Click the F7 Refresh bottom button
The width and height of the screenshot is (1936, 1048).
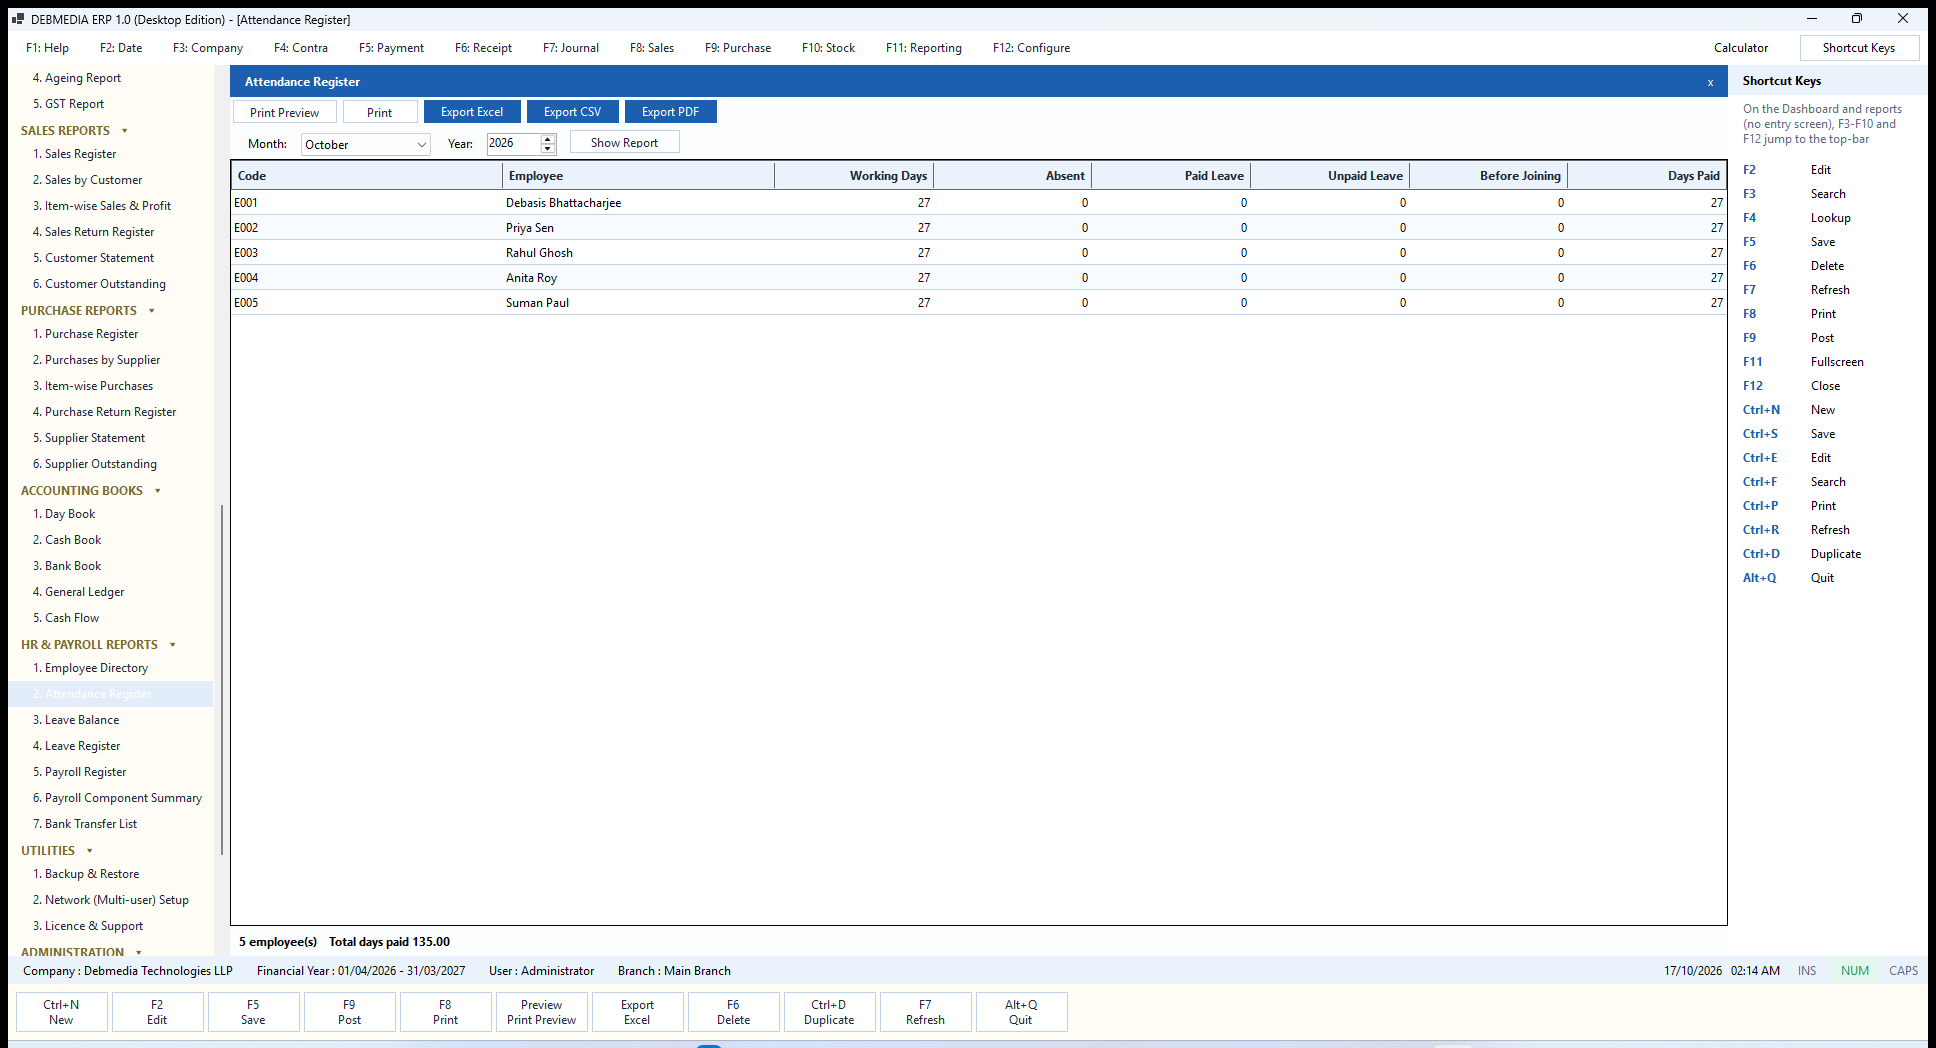tap(925, 1012)
